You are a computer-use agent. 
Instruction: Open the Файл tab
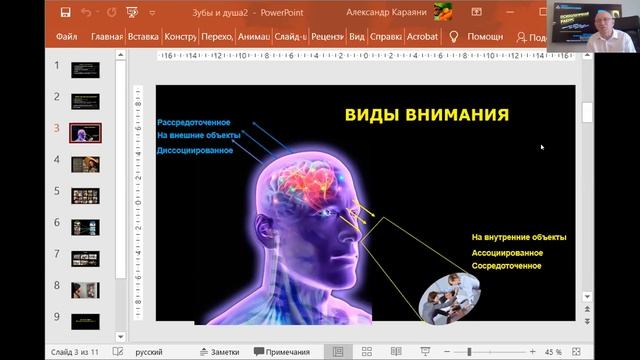point(67,37)
